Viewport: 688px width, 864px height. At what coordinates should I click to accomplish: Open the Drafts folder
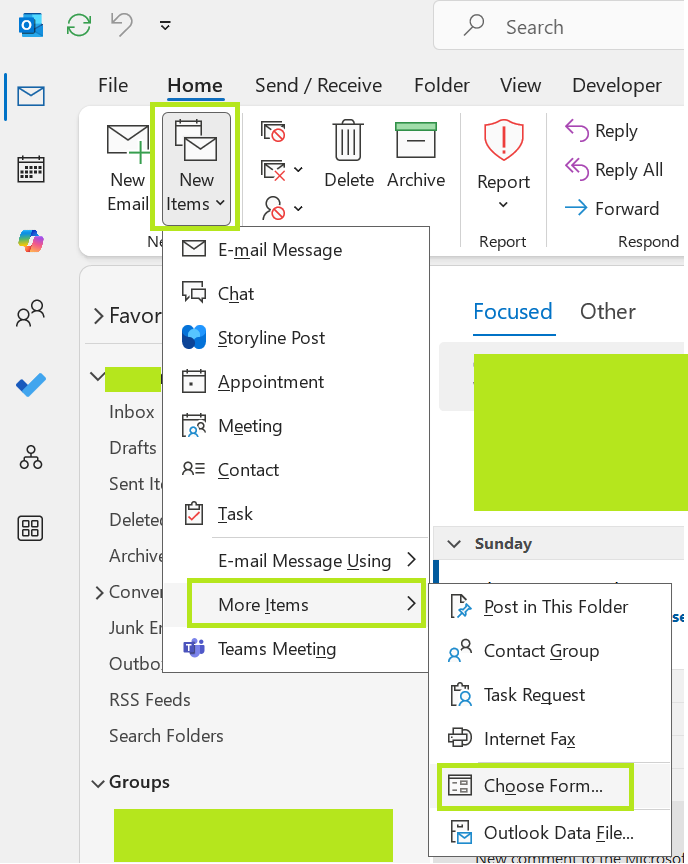coord(133,448)
